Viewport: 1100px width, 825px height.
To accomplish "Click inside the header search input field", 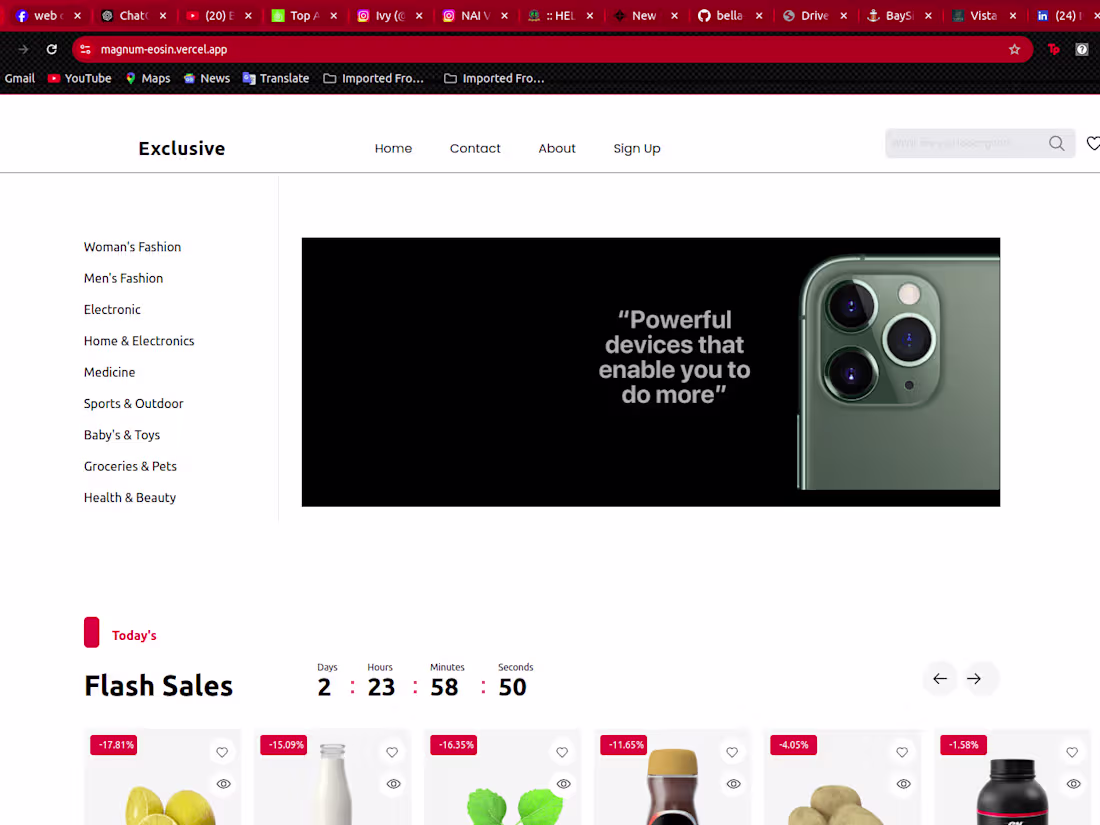I will tap(960, 143).
